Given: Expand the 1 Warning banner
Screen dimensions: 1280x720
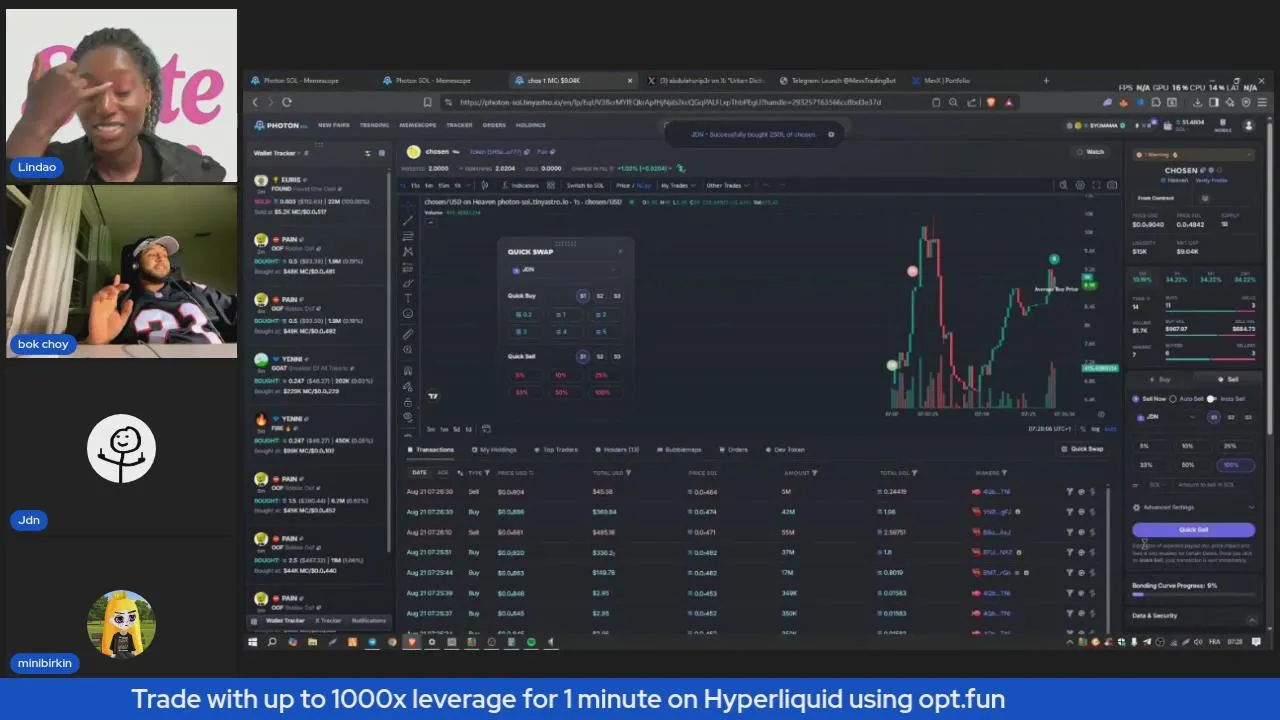Looking at the screenshot, I should pyautogui.click(x=1194, y=155).
